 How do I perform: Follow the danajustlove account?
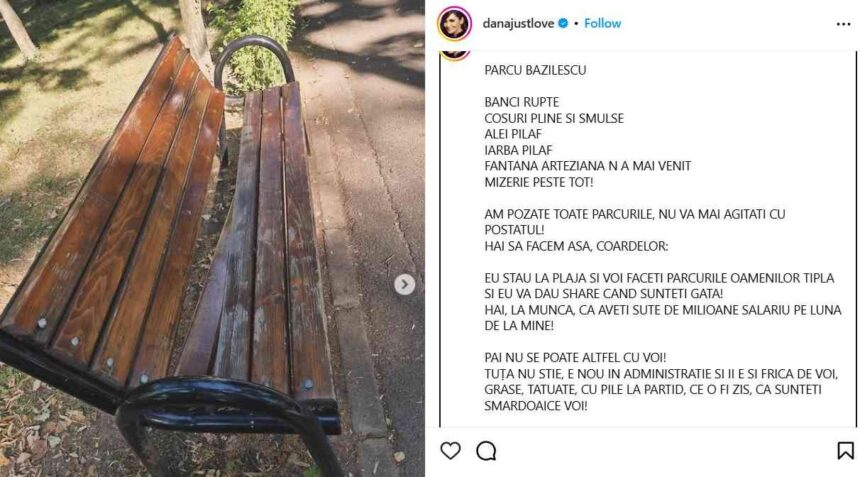click(x=602, y=24)
